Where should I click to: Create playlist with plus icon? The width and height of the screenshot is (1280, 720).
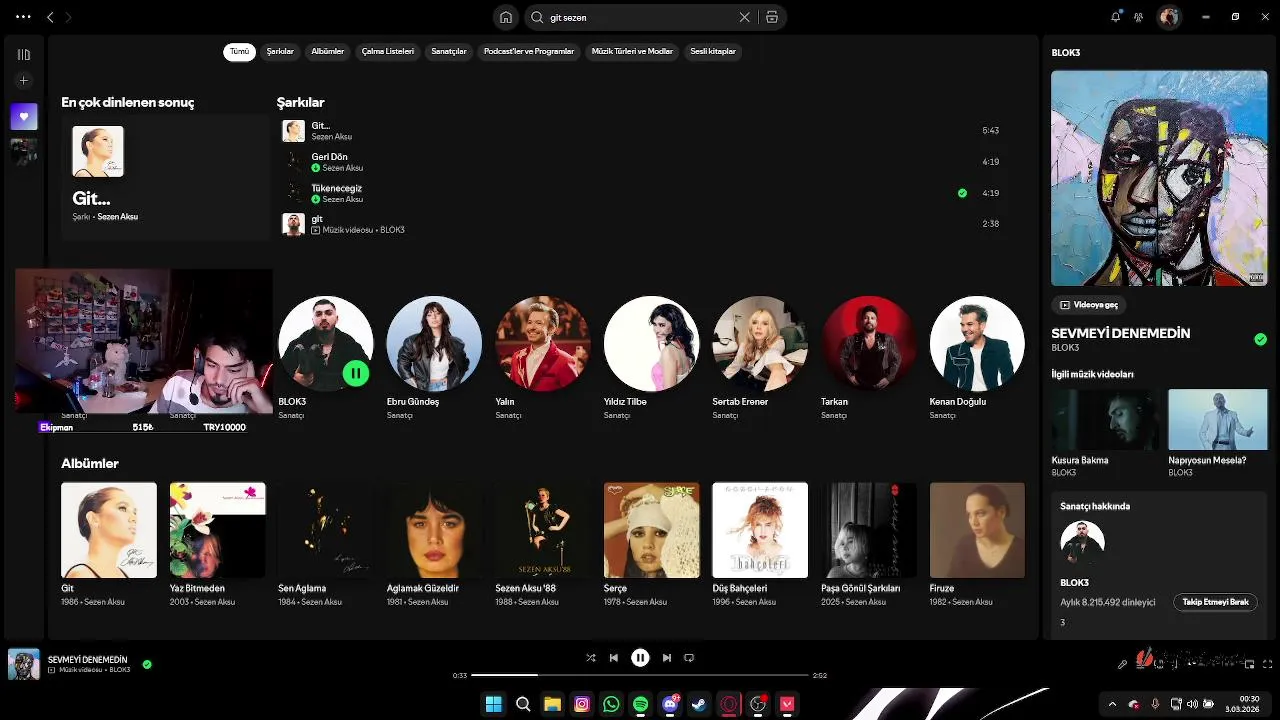pos(24,81)
